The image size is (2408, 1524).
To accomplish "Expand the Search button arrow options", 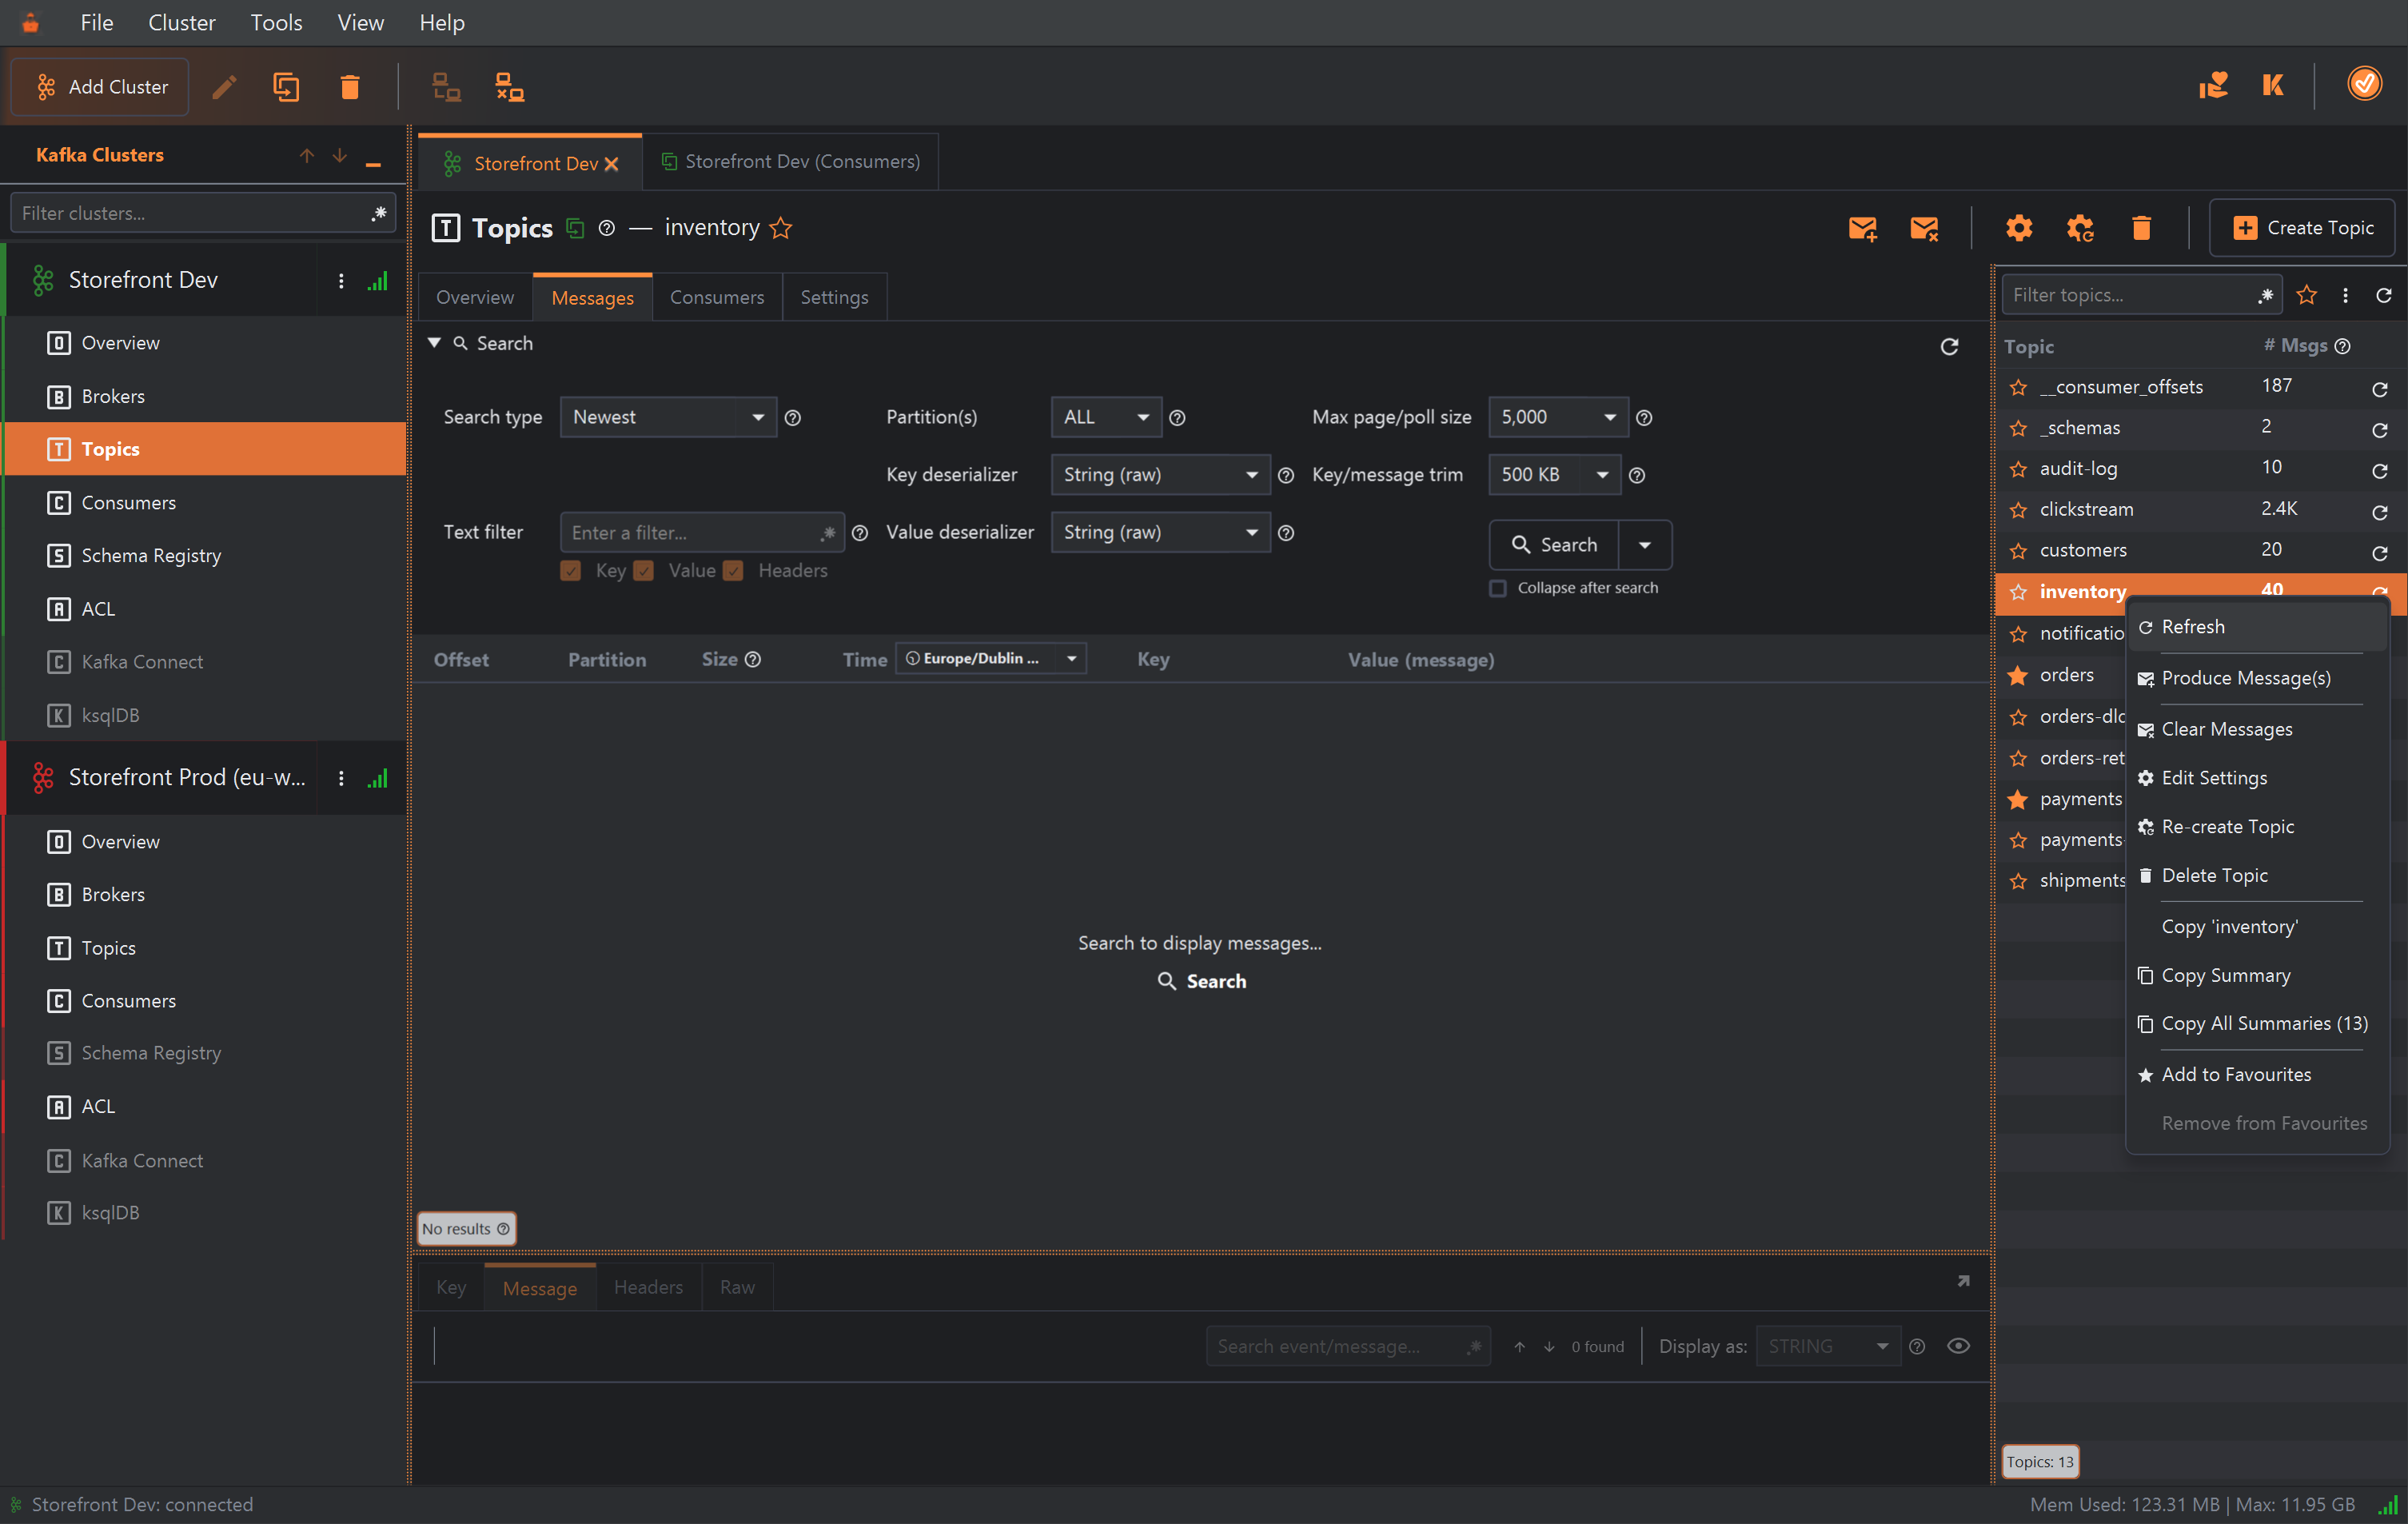I will 1645,545.
